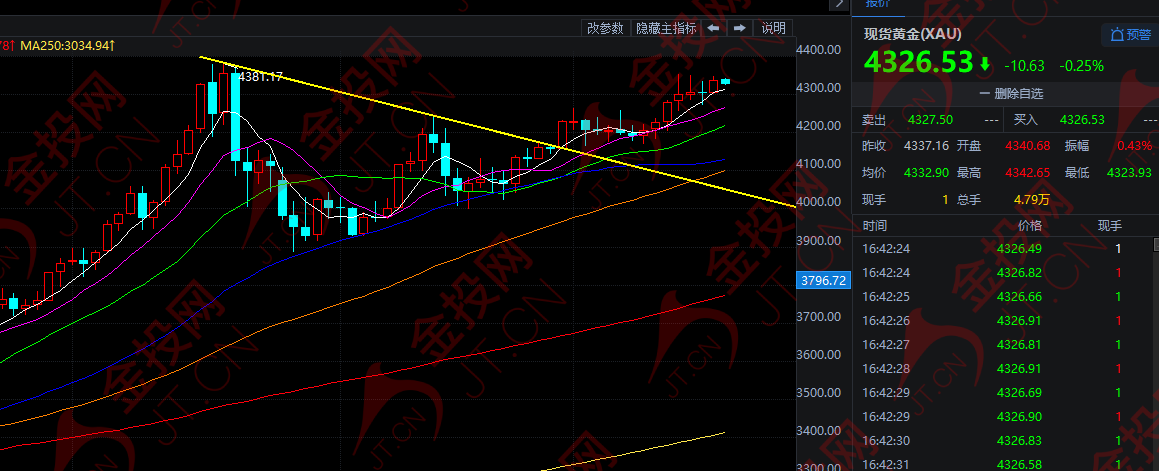Open the 说明 indicator description

(x=773, y=28)
